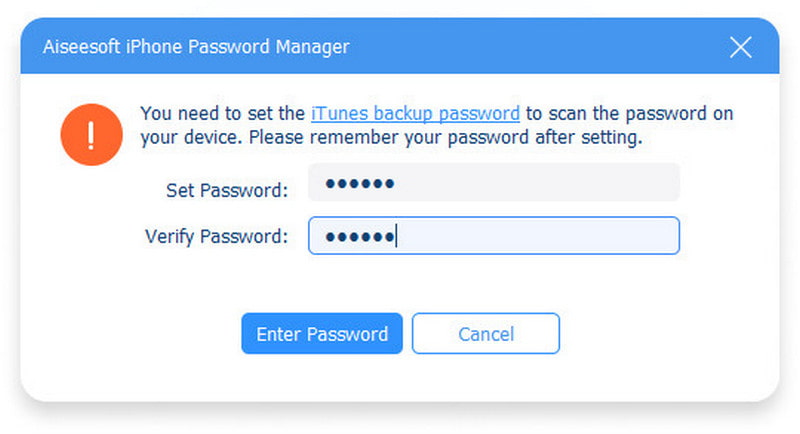The height and width of the screenshot is (434, 800).
Task: Click empty right end of Verify Password field
Action: pos(640,236)
